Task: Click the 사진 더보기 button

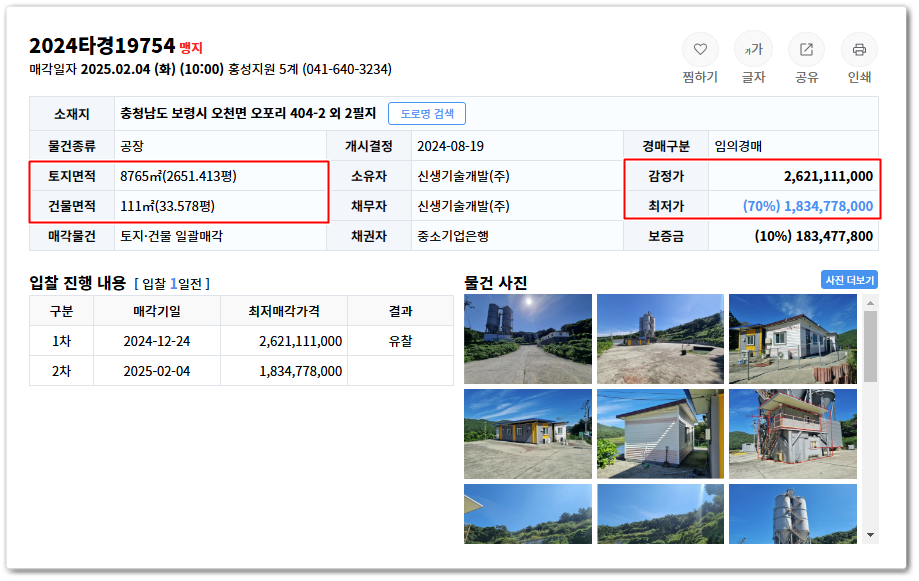Action: (849, 280)
